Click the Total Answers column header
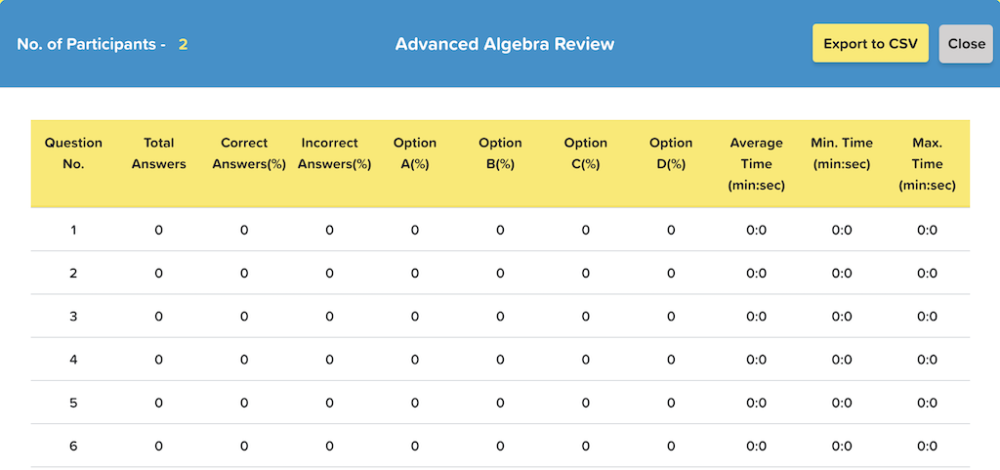Viewport: 1000px width, 470px height. pyautogui.click(x=159, y=154)
